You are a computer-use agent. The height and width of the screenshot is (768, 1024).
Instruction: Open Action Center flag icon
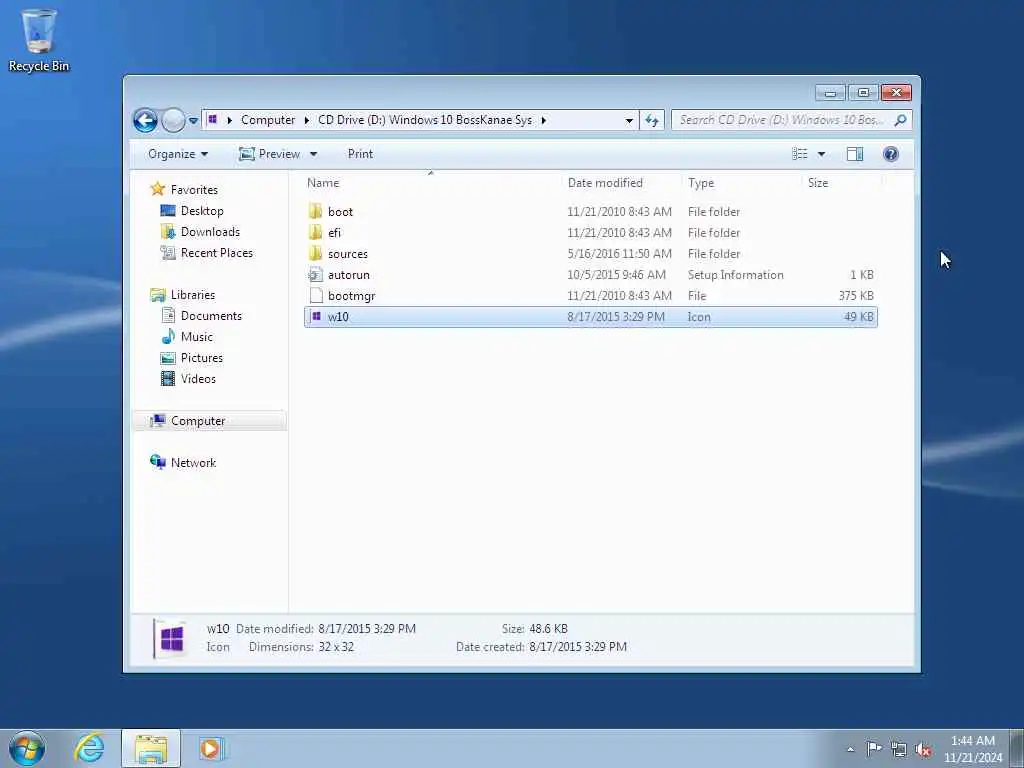click(874, 748)
